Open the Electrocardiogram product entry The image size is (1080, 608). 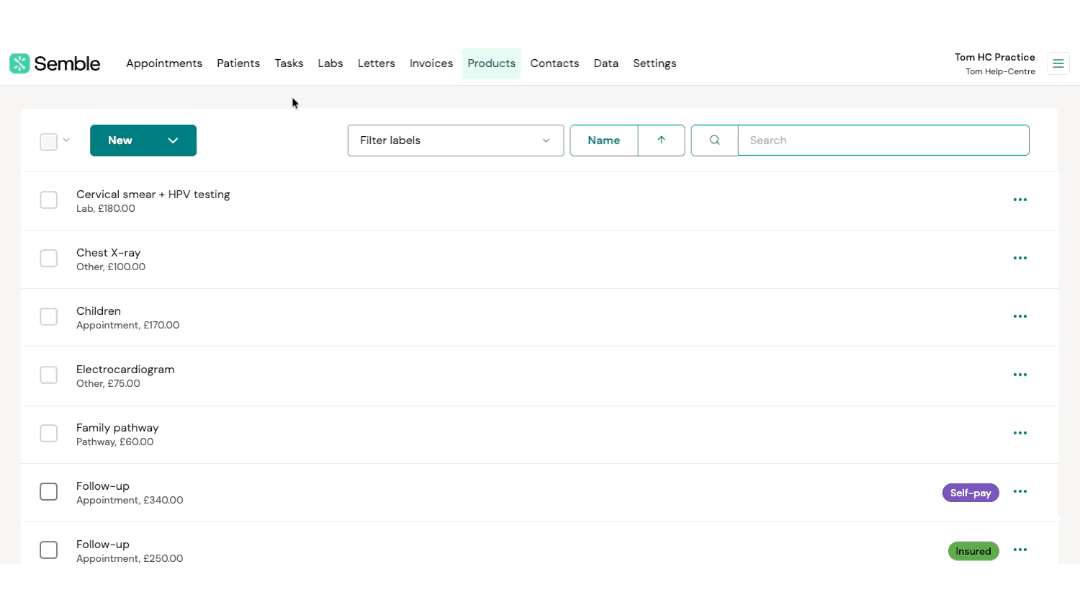pos(125,370)
